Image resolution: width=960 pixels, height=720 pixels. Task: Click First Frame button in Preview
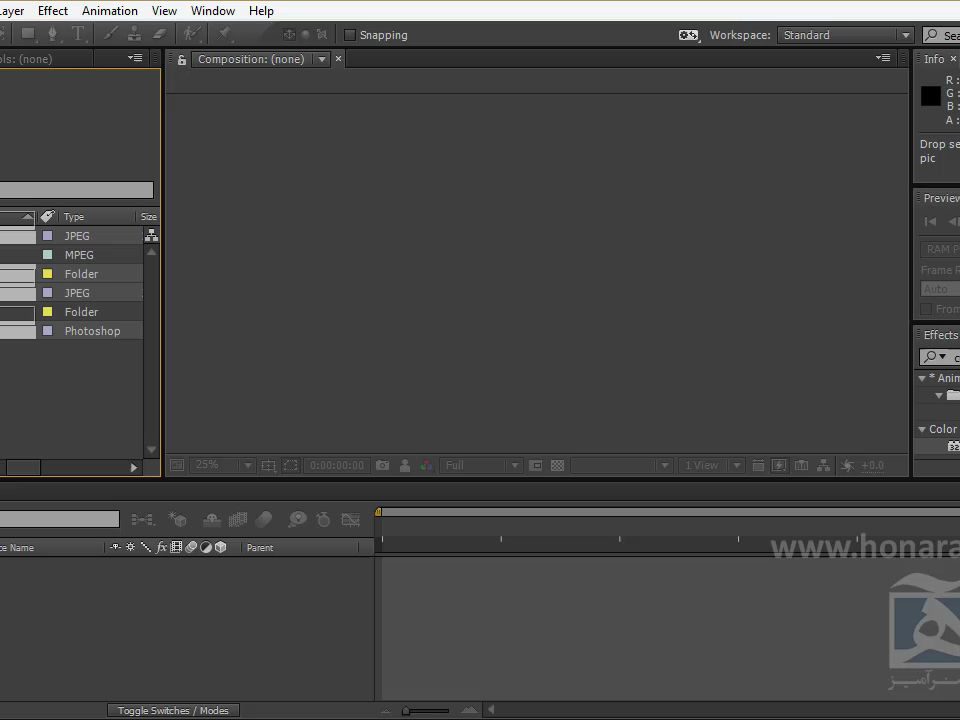pos(930,222)
